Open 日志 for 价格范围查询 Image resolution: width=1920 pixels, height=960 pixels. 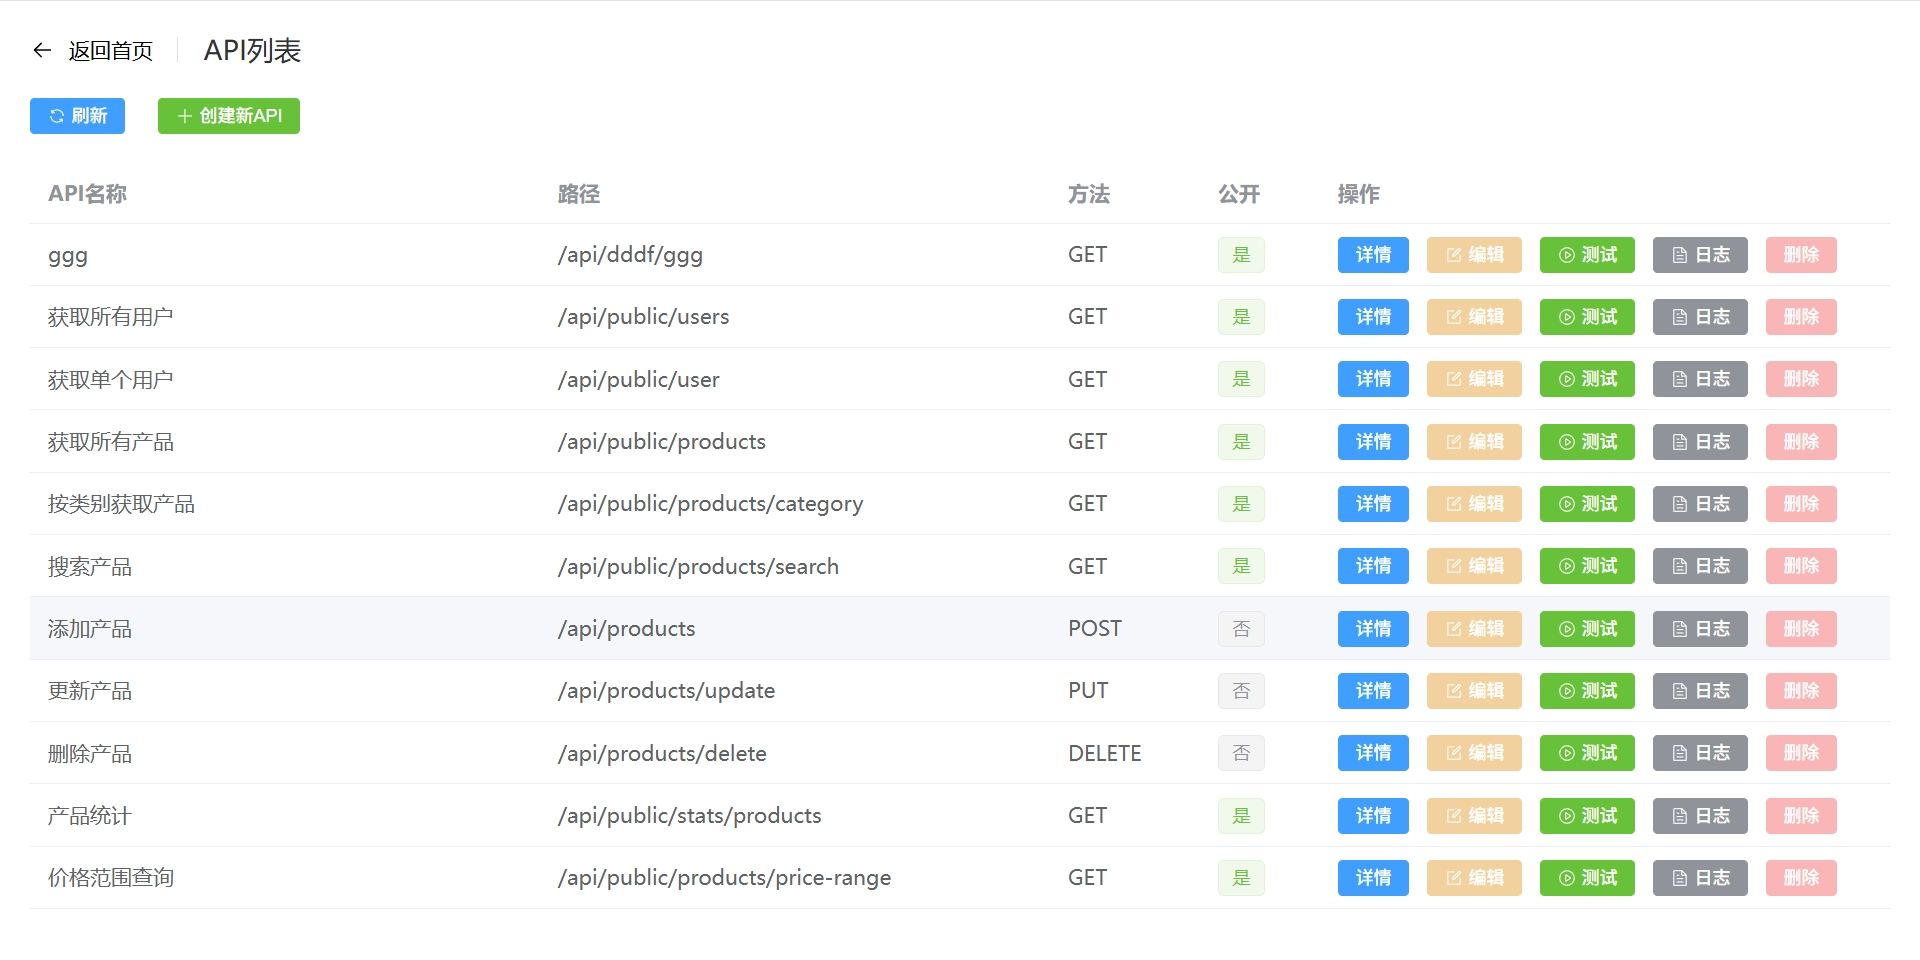1700,878
